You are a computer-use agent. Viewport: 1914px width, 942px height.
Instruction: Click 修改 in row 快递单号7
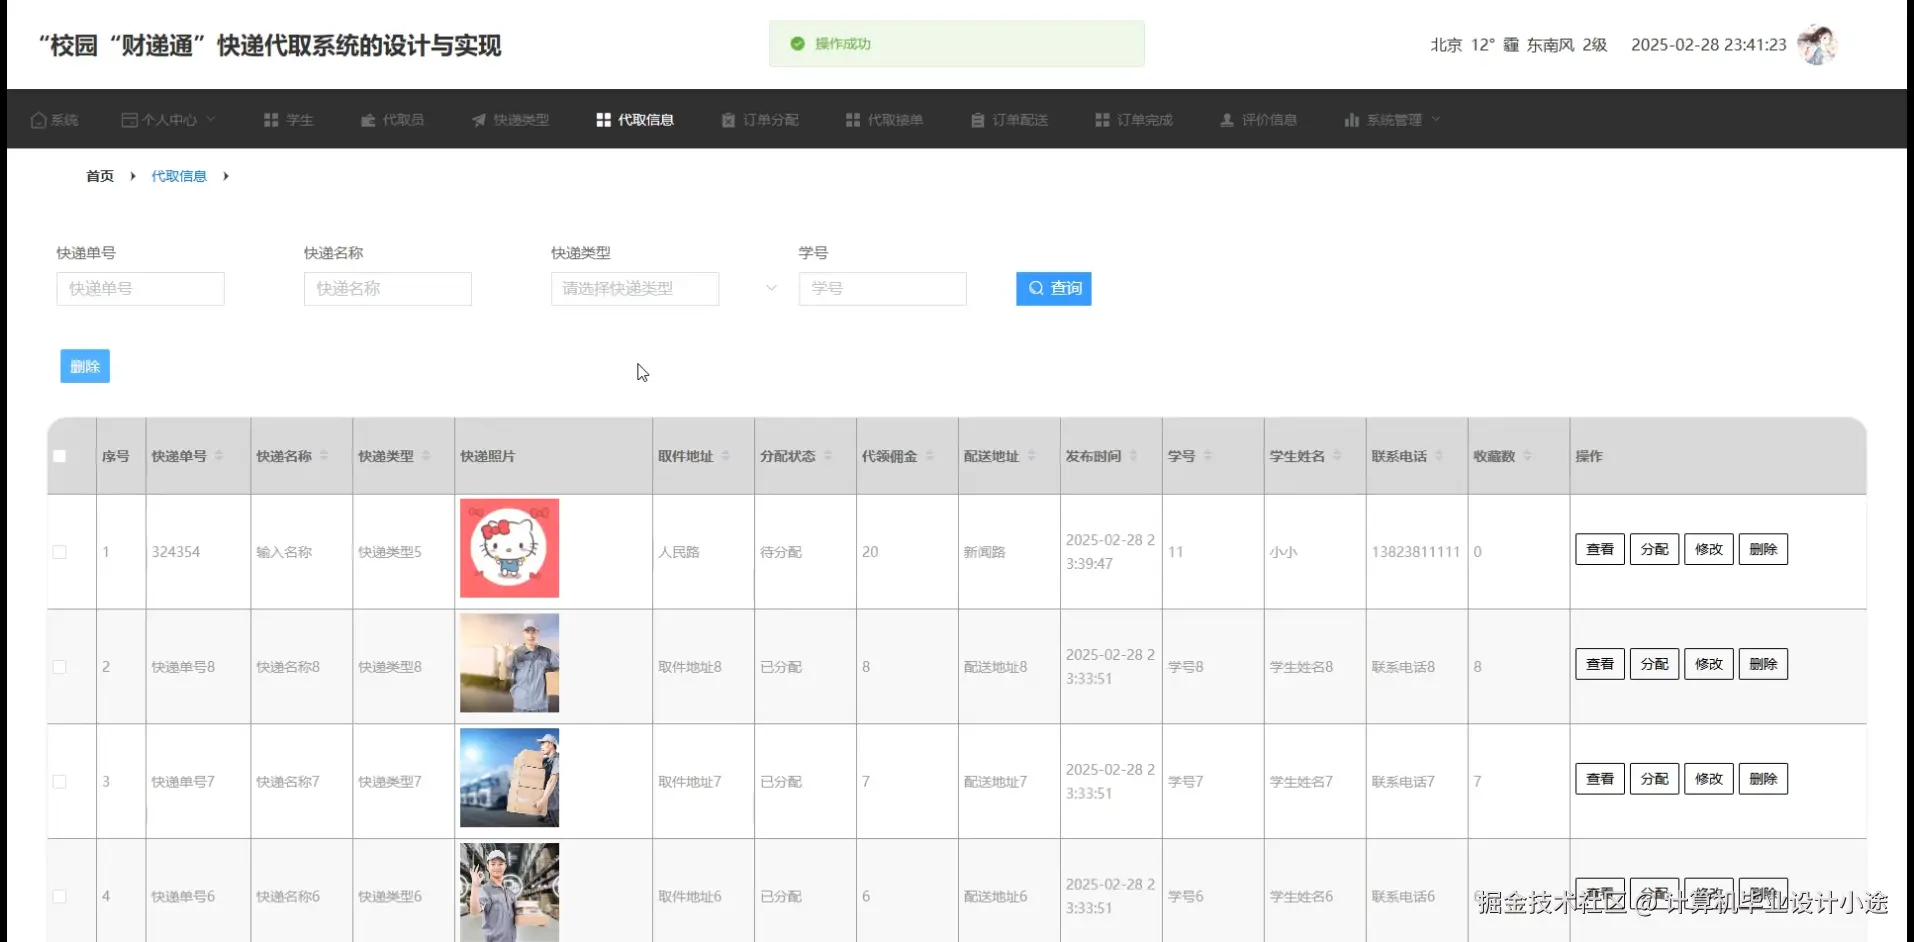[1709, 779]
